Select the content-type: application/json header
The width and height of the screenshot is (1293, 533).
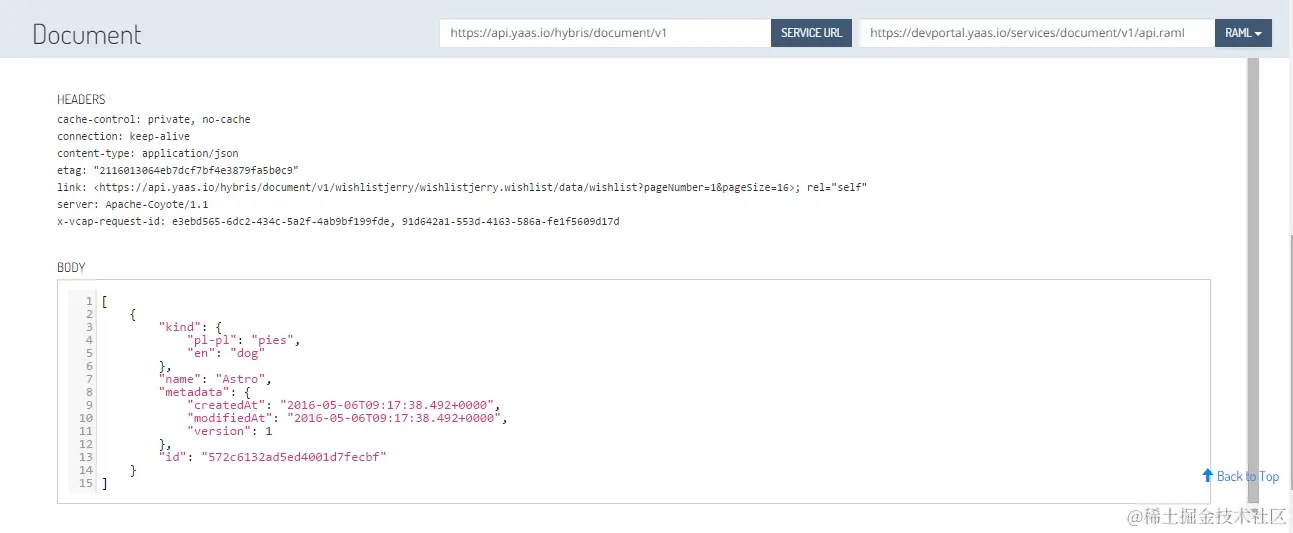click(x=148, y=153)
